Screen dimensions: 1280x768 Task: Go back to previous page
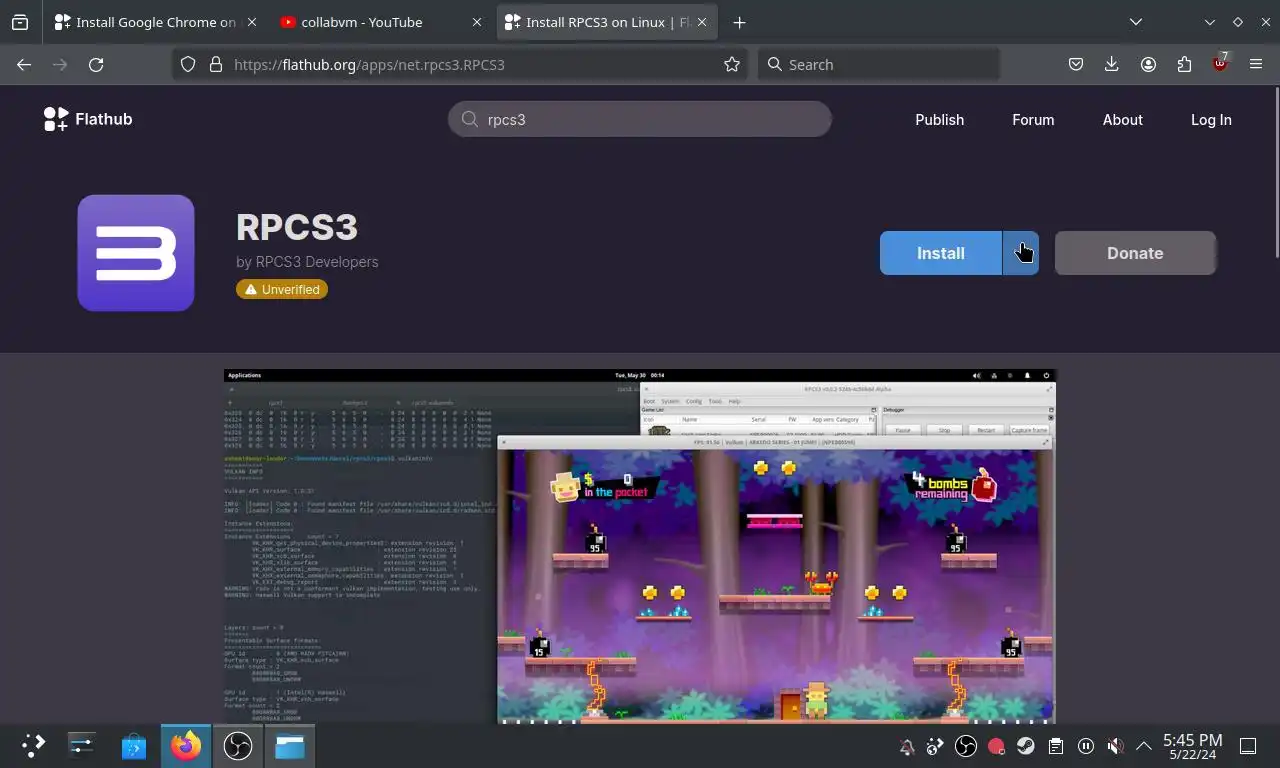click(24, 64)
